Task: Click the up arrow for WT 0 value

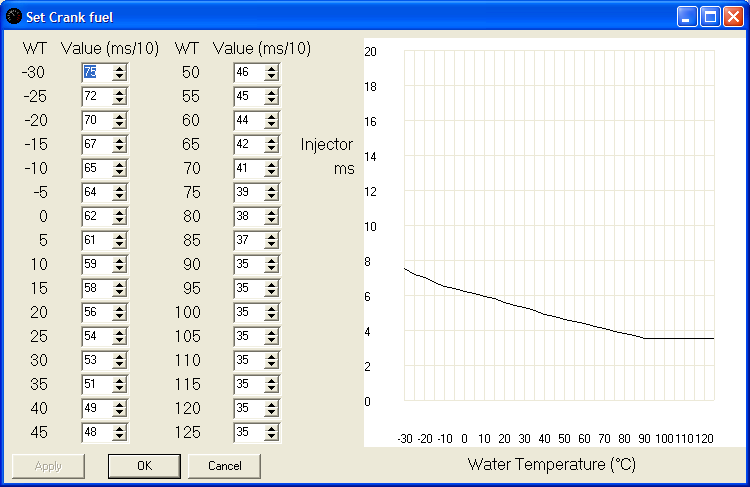Action: pos(120,213)
